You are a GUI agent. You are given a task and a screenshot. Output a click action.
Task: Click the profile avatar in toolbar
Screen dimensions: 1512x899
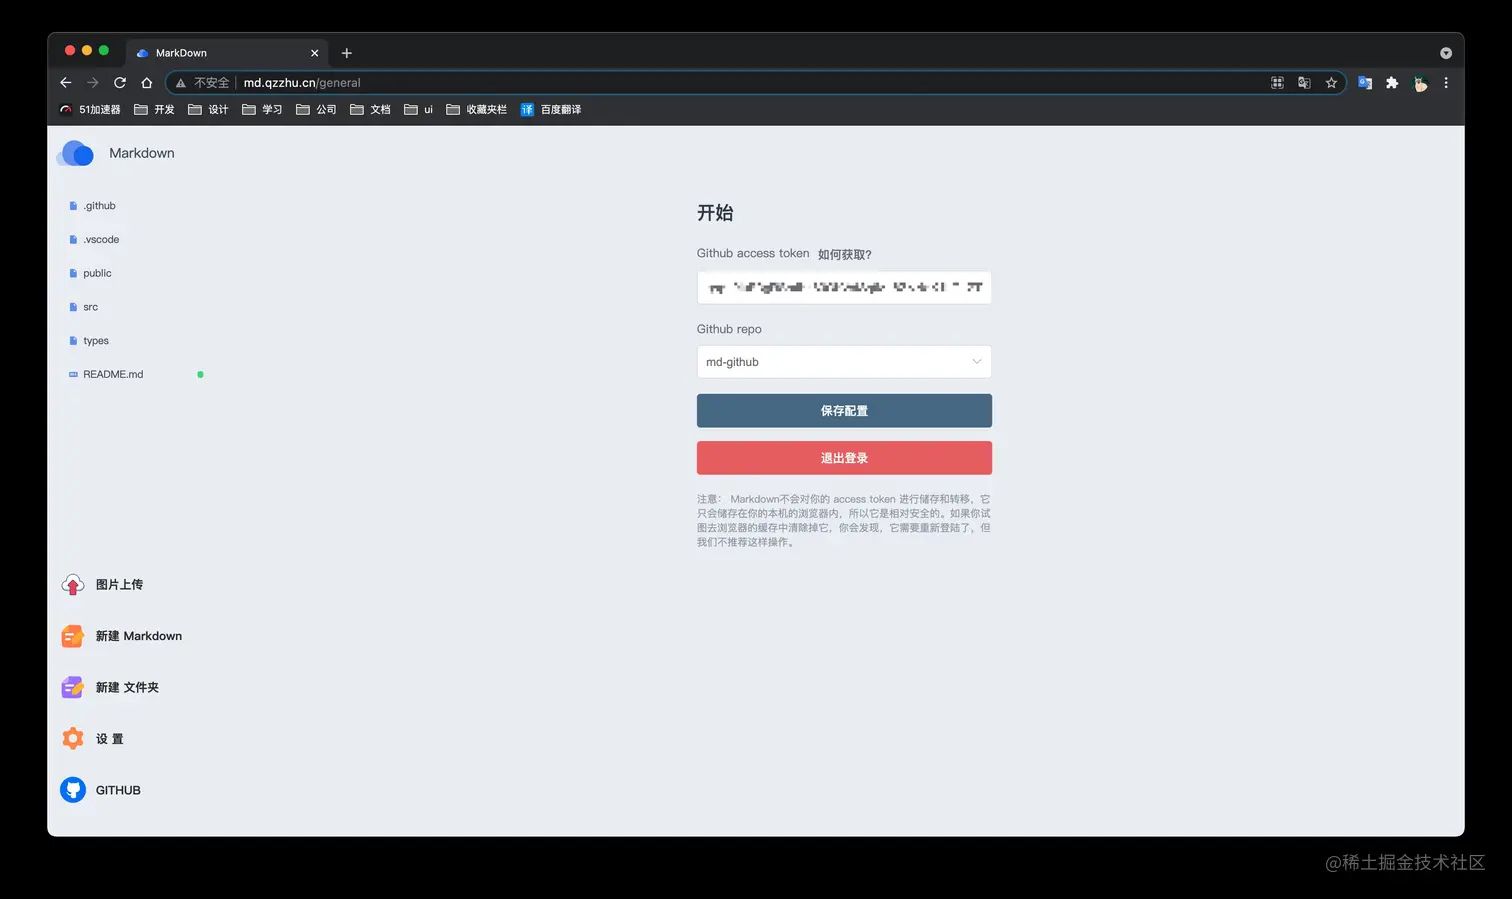tap(1420, 83)
